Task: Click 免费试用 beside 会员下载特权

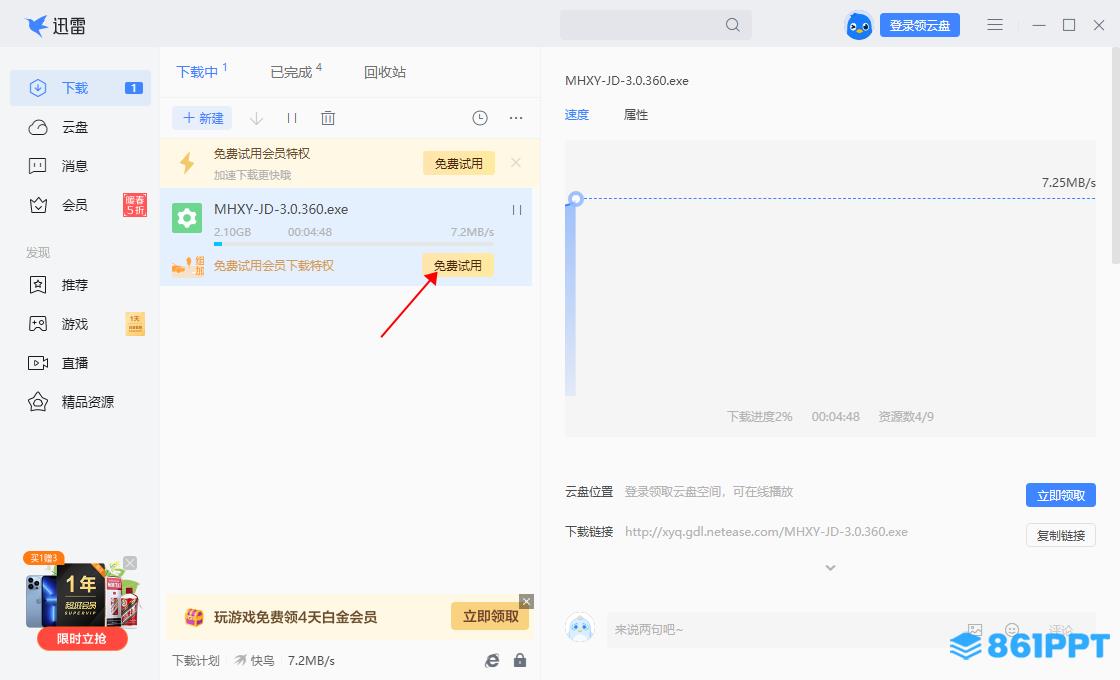Action: tap(458, 266)
